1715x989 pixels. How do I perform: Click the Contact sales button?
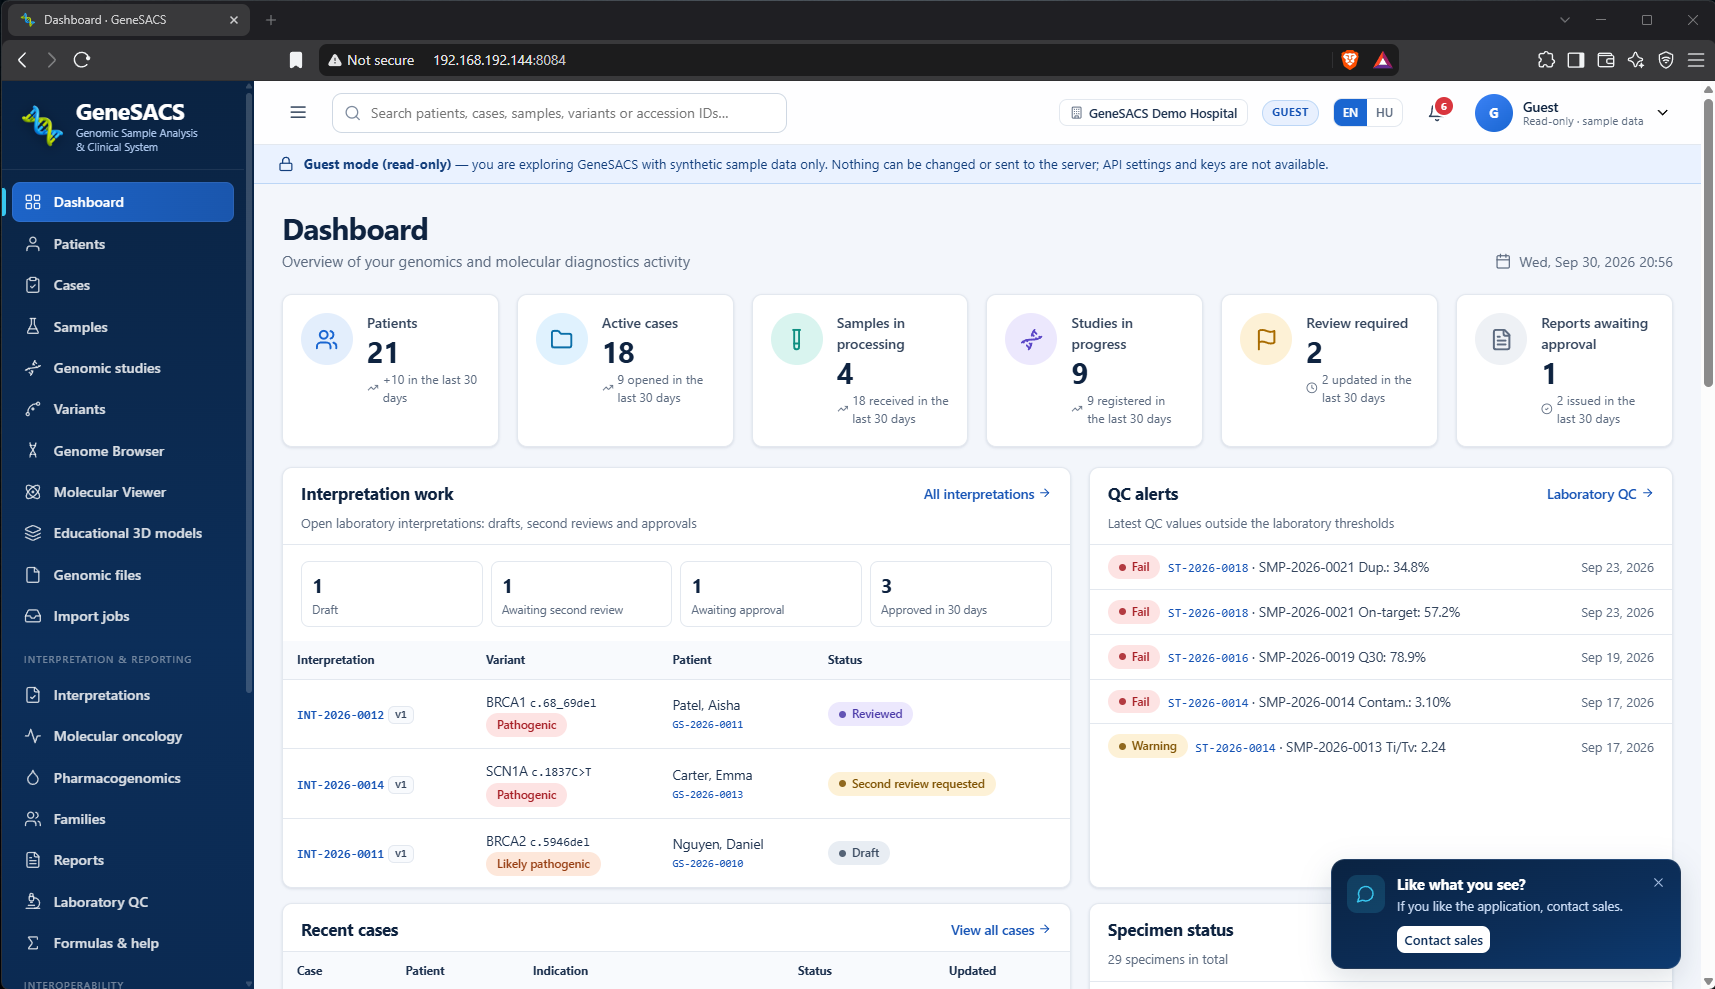pyautogui.click(x=1443, y=940)
